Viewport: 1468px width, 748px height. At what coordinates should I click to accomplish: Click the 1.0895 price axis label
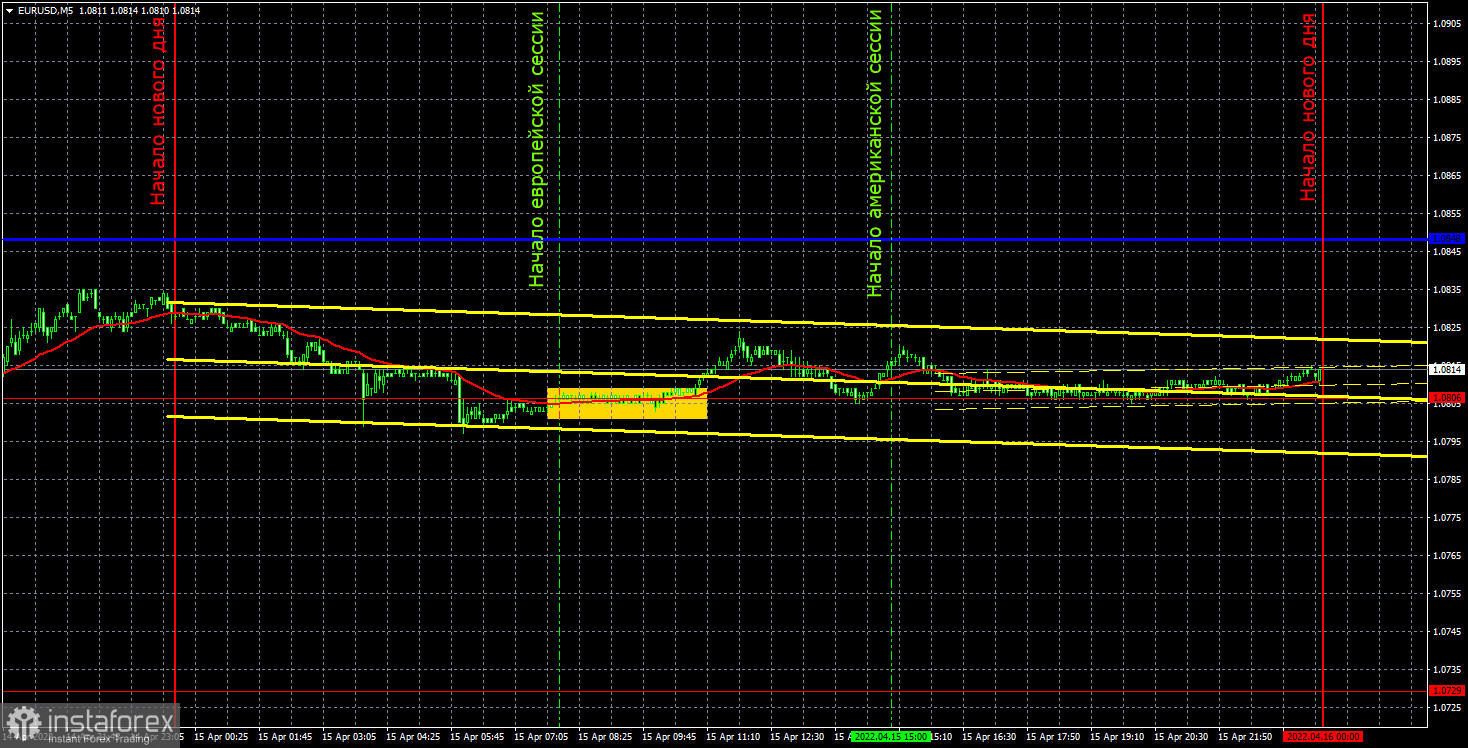(x=1446, y=61)
